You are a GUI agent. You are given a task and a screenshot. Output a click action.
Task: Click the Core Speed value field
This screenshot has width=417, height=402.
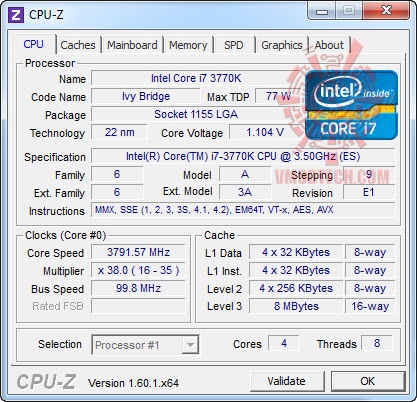(x=138, y=252)
